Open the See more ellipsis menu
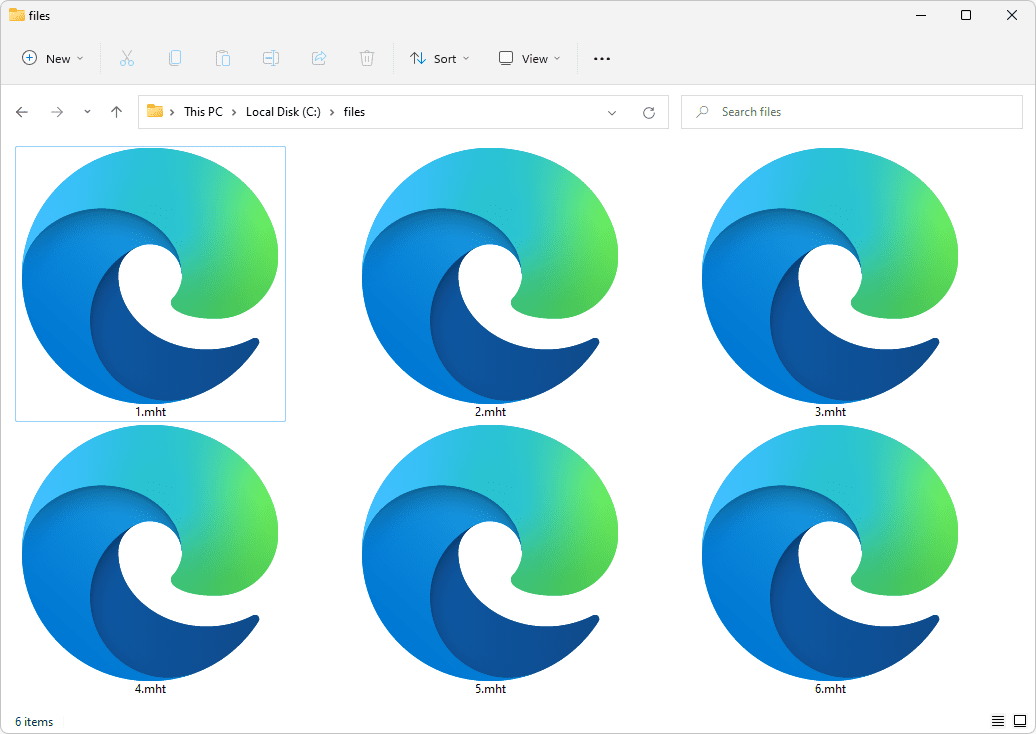The height and width of the screenshot is (734, 1036). [x=602, y=59]
